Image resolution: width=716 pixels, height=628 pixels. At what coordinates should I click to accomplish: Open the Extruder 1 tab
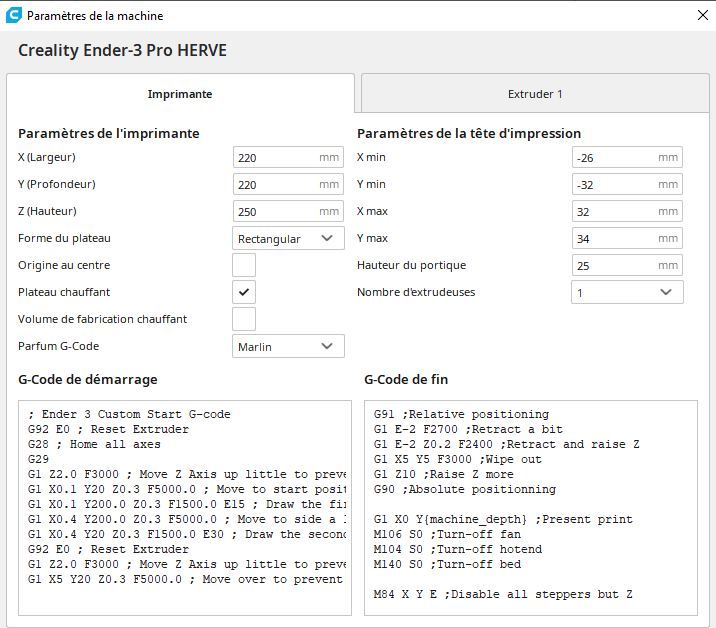tap(535, 94)
